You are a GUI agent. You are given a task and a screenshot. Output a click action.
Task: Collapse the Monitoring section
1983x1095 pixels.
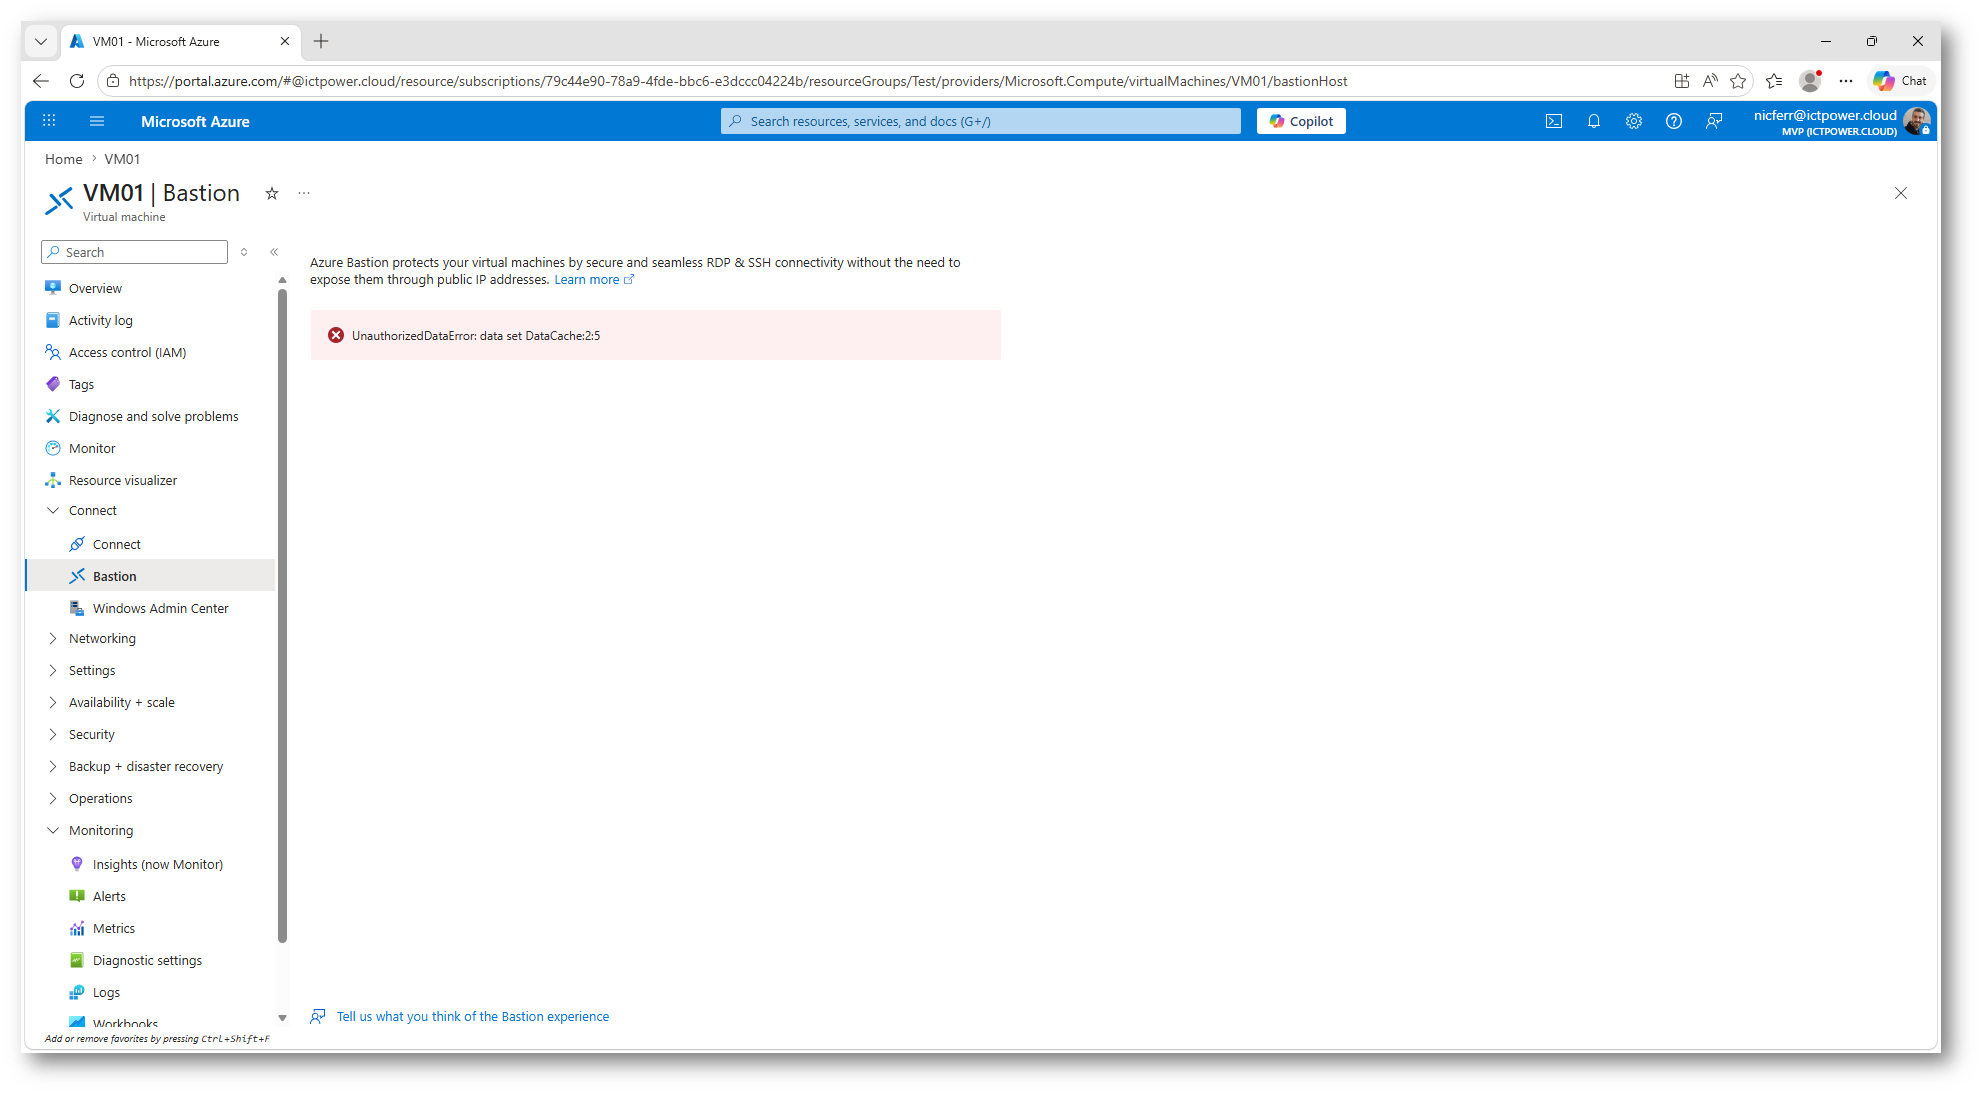click(53, 830)
